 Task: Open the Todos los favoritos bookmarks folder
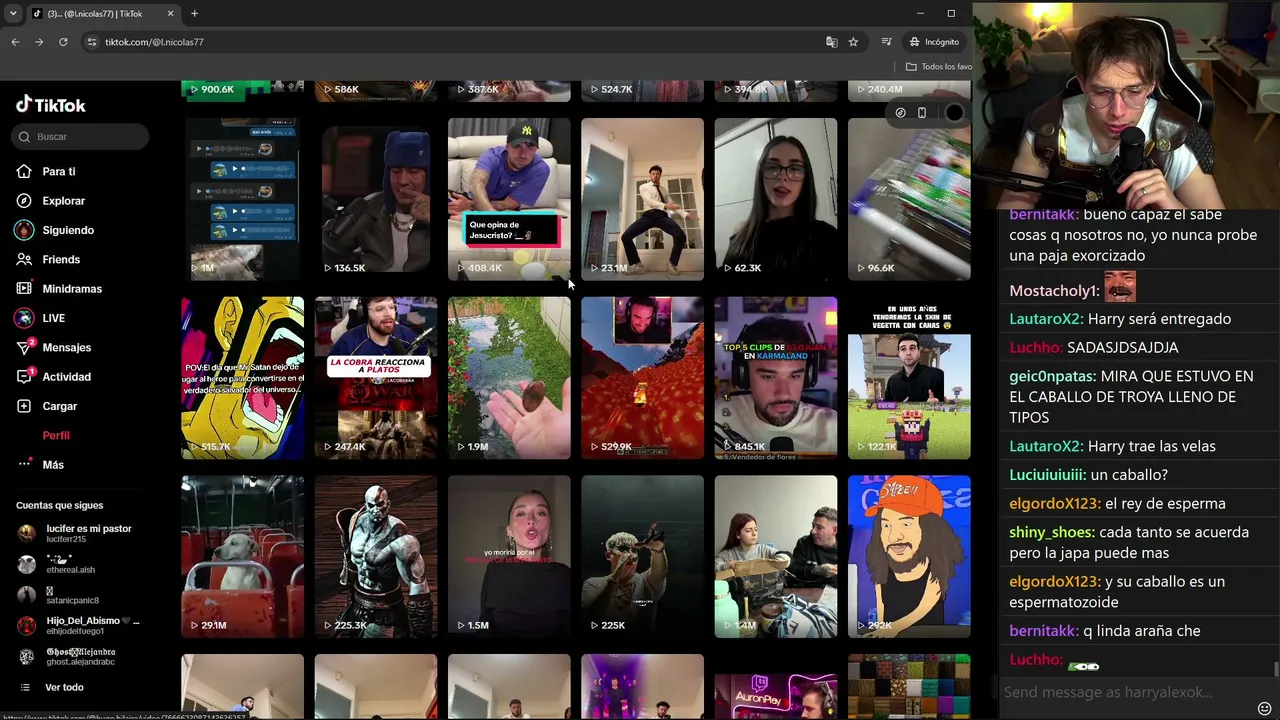tap(938, 67)
